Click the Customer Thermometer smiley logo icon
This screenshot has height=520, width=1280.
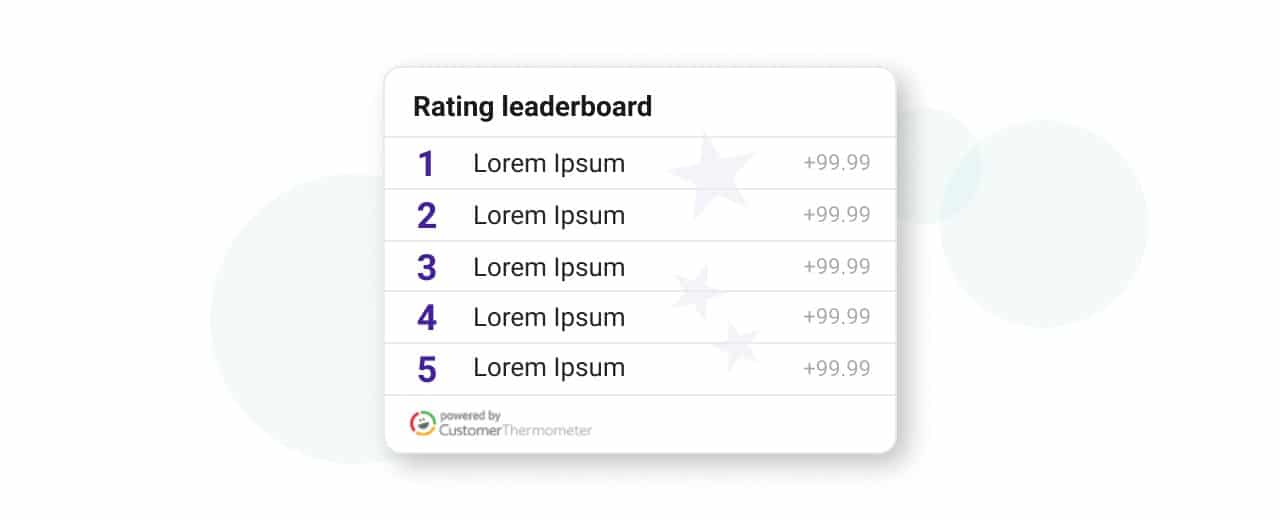coord(423,423)
